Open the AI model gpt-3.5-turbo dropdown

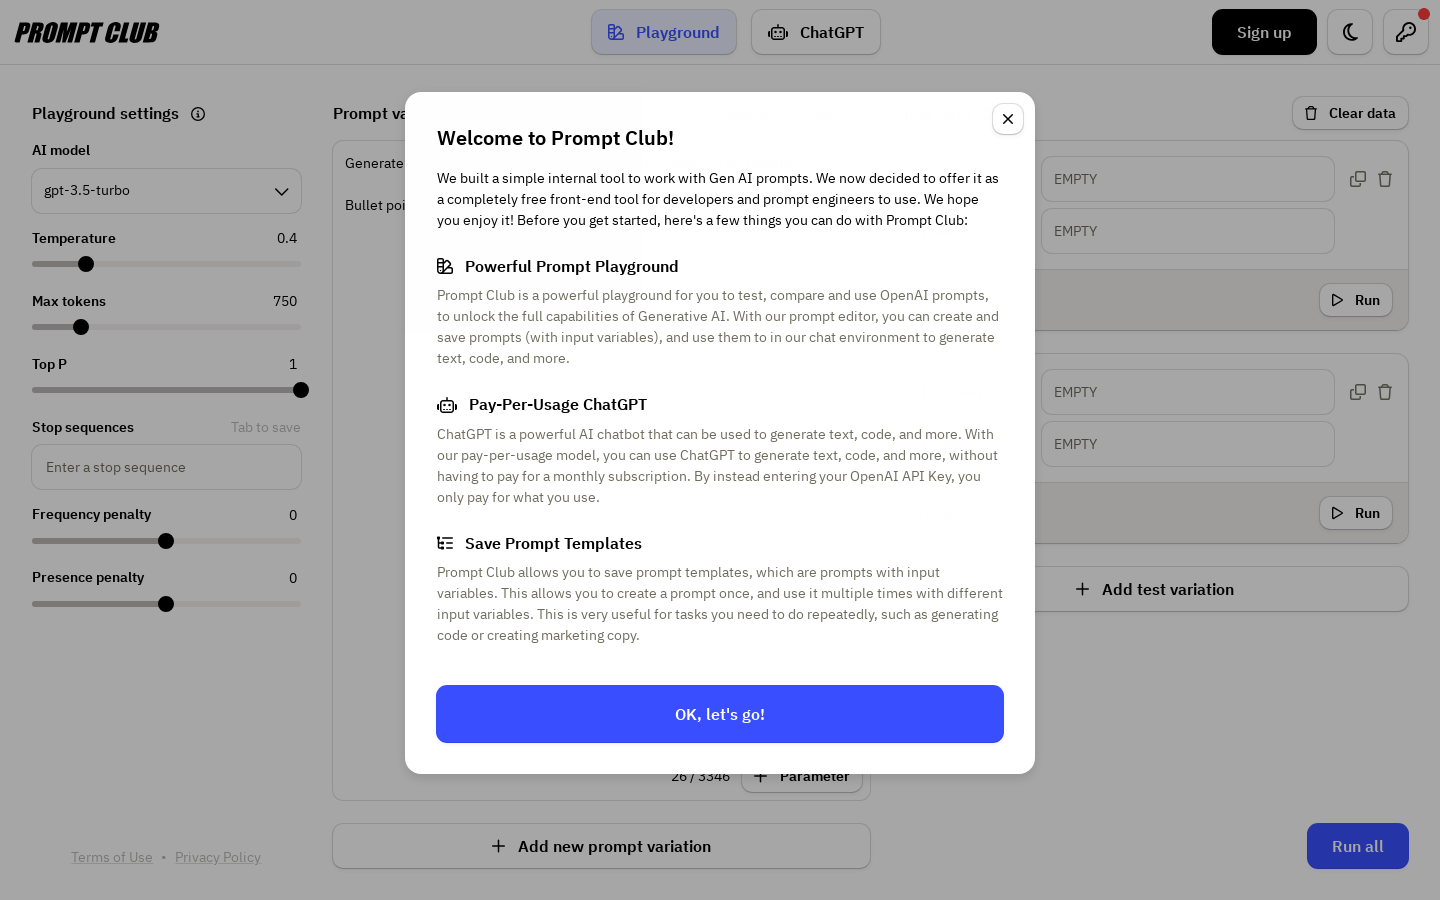(166, 191)
